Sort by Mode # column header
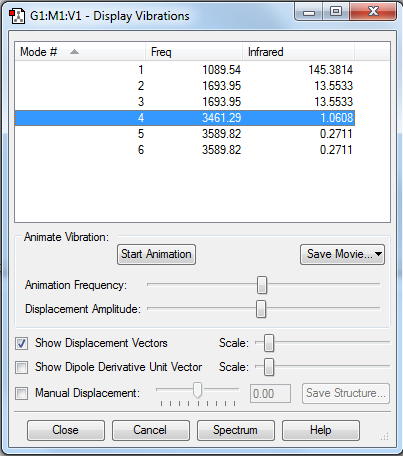 point(80,52)
